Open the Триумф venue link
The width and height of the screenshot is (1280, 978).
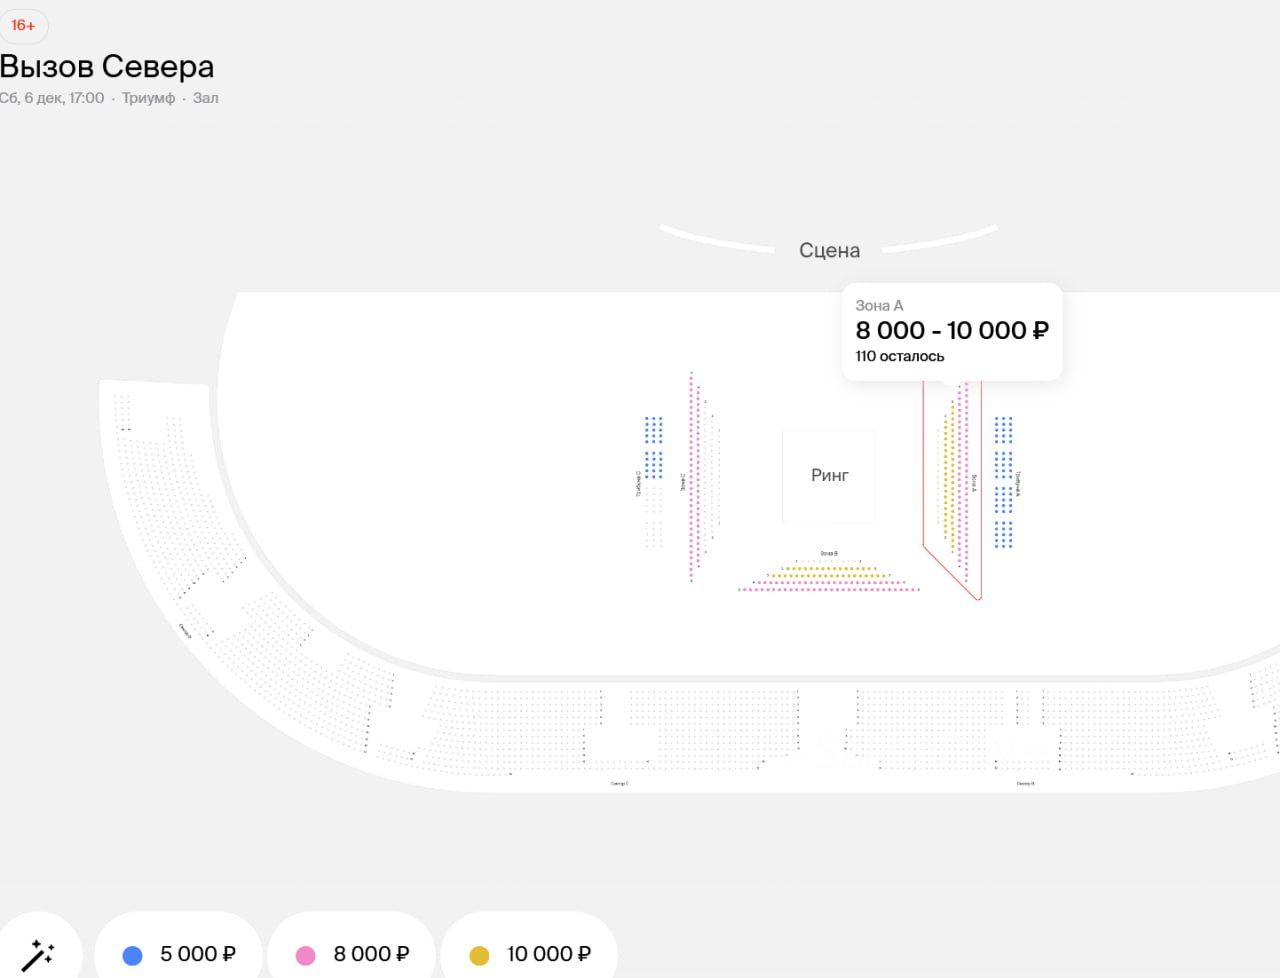148,98
